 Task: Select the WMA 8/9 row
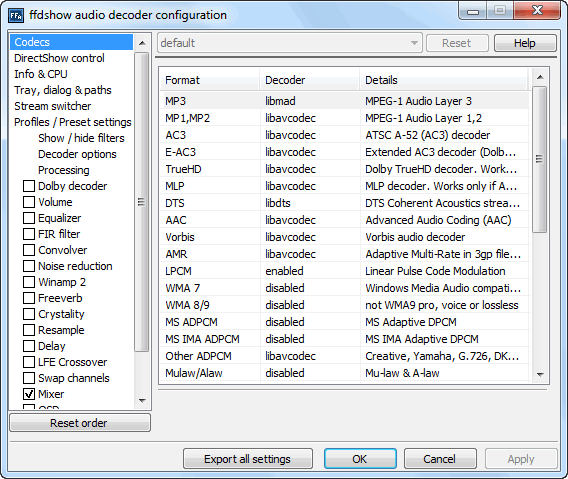[x=344, y=305]
